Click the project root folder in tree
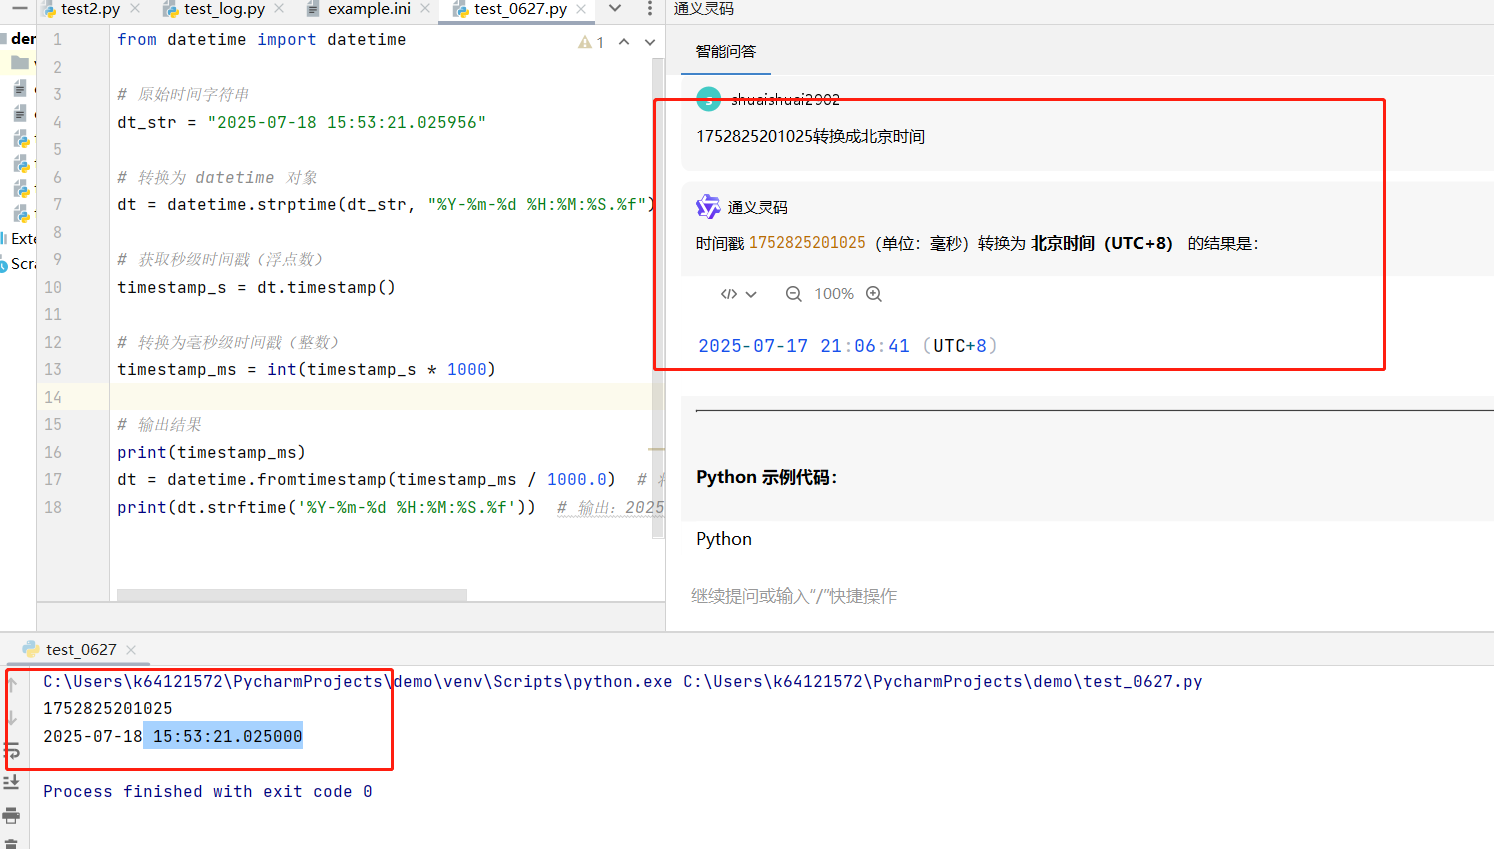 pos(19,38)
